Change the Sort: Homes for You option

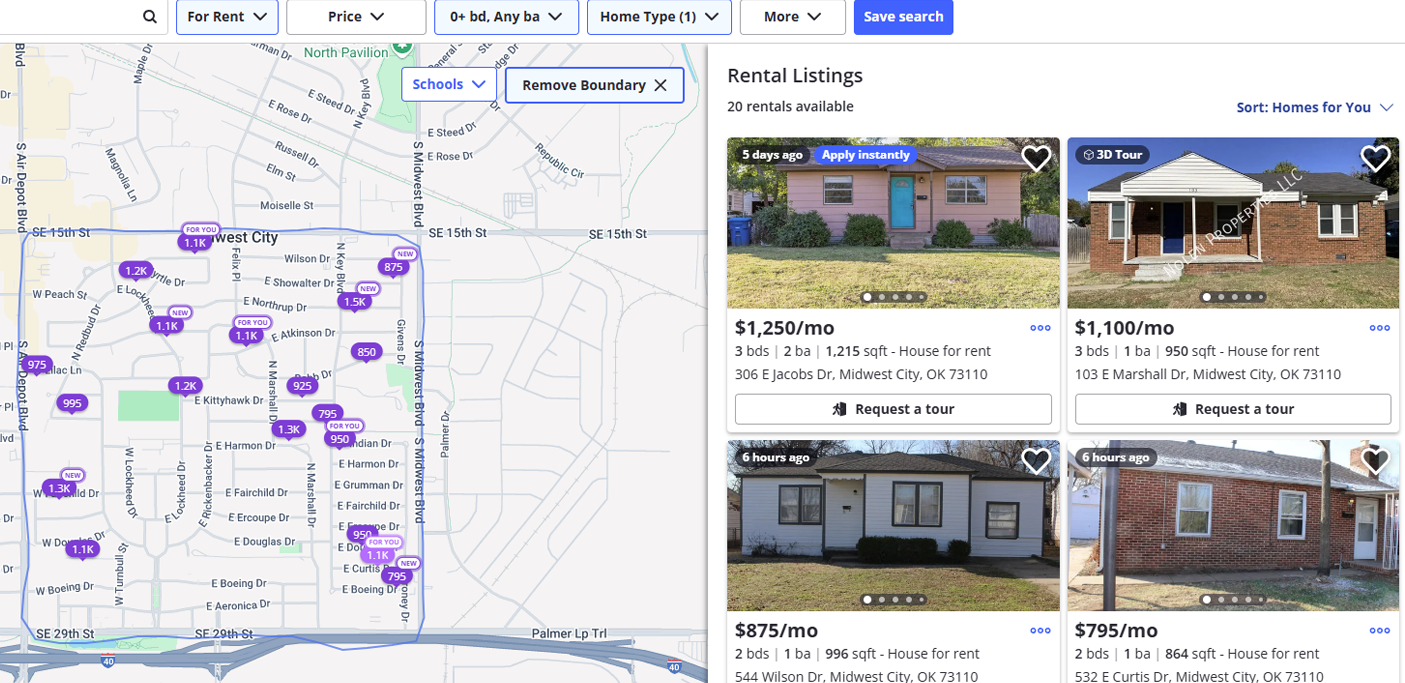[1314, 107]
